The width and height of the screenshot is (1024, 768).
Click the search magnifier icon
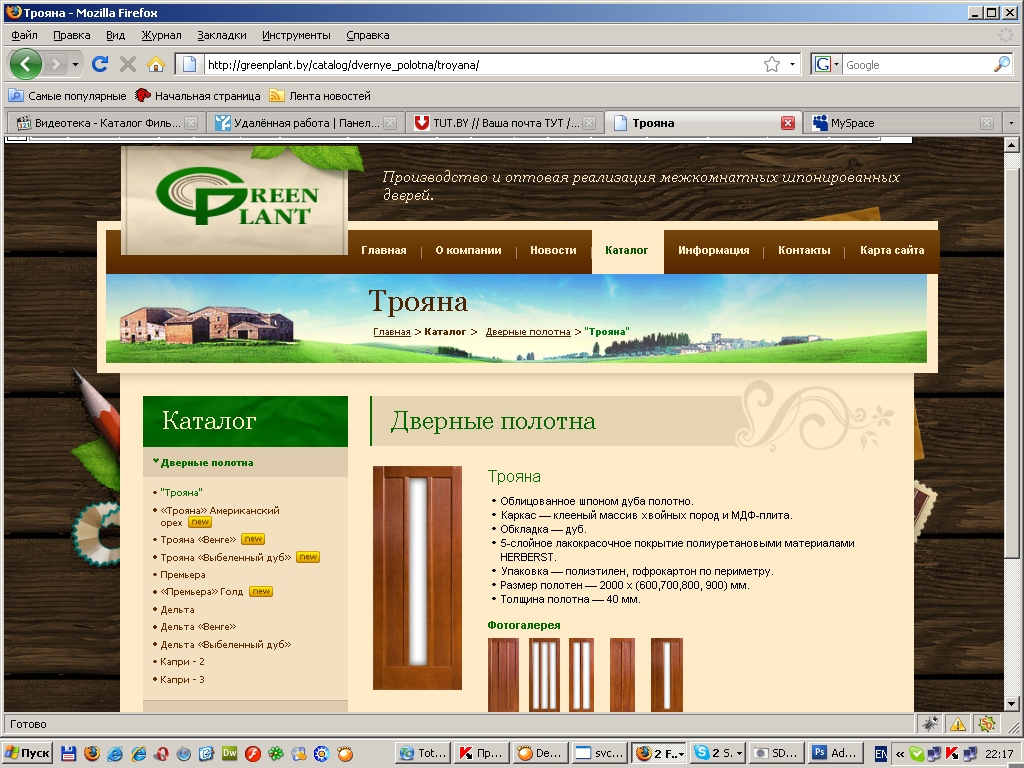[1002, 64]
